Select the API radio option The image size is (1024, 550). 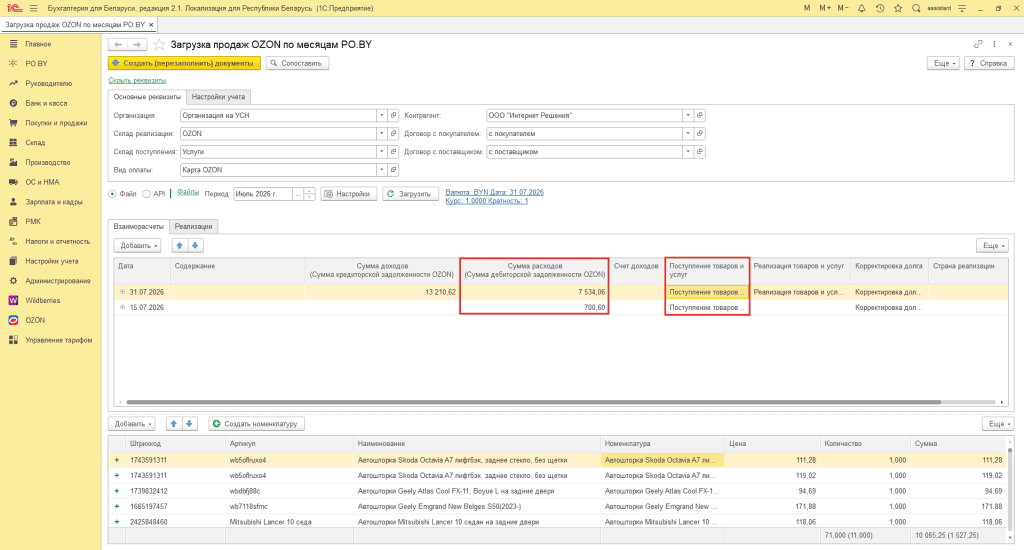pyautogui.click(x=146, y=194)
